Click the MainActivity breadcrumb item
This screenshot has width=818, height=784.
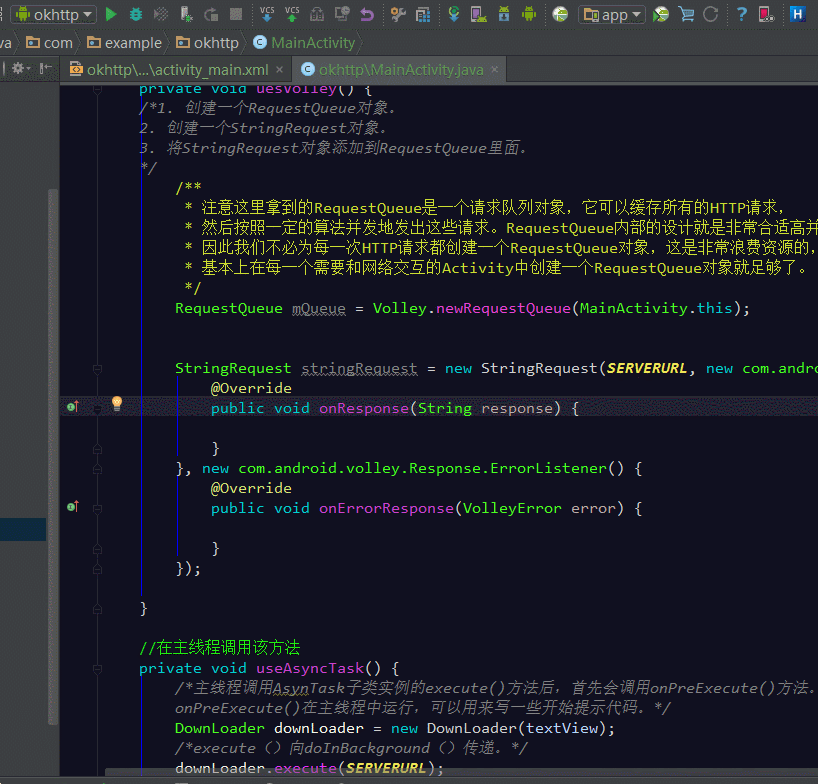click(304, 43)
